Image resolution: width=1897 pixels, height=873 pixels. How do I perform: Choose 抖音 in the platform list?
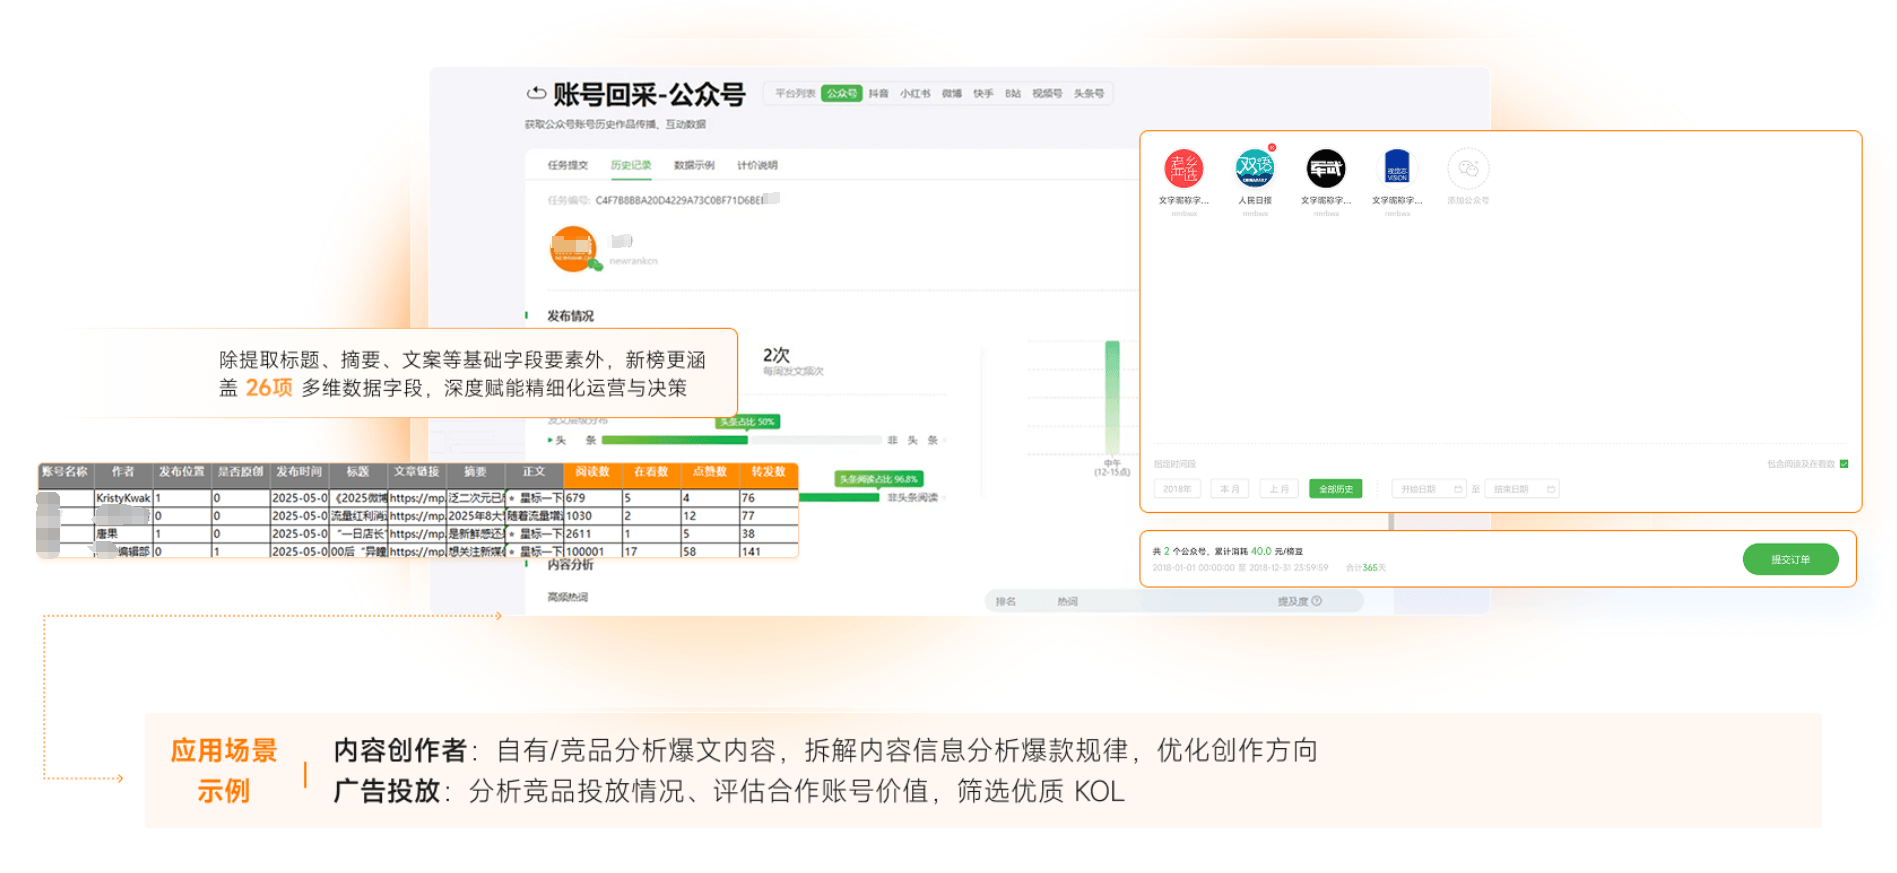click(878, 94)
